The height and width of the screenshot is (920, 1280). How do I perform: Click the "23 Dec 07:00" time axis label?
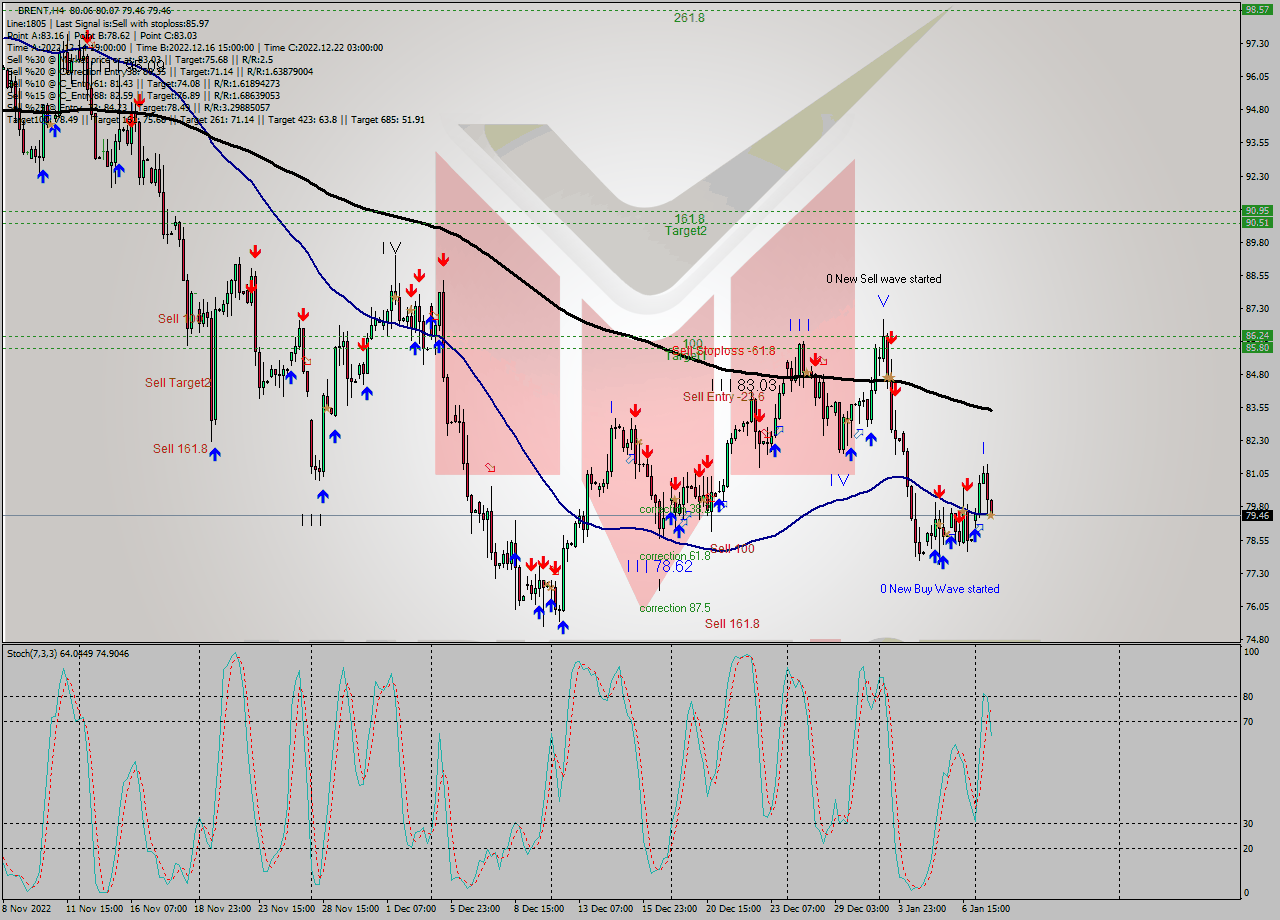pyautogui.click(x=799, y=909)
